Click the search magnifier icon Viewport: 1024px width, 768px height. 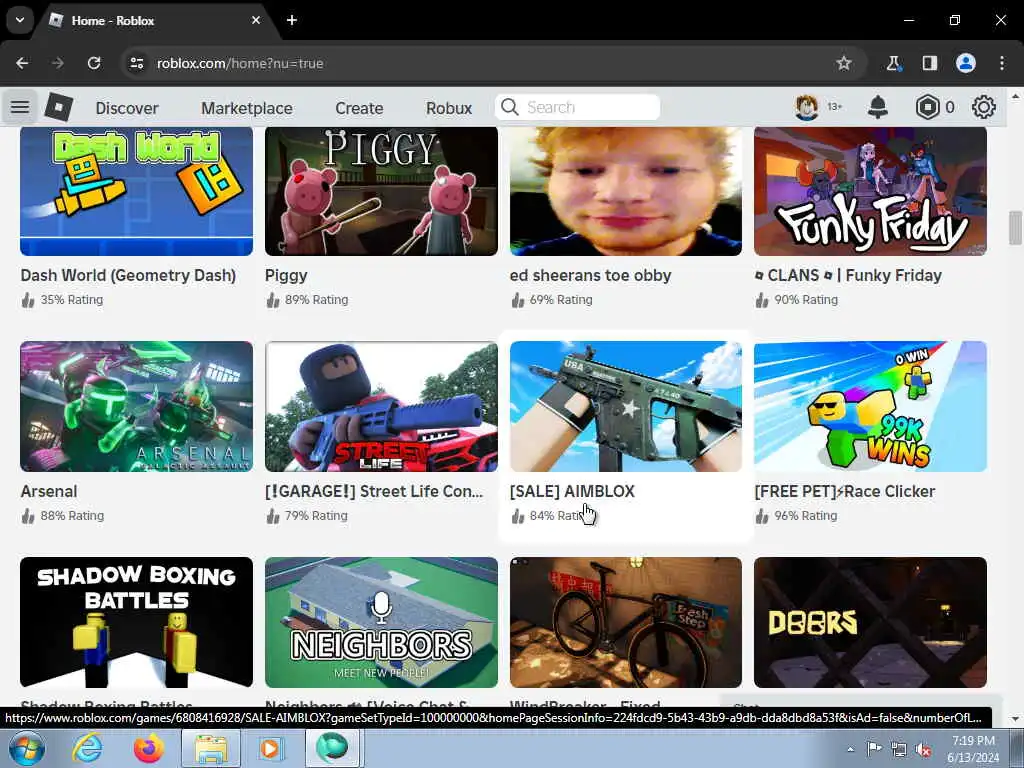click(x=510, y=107)
